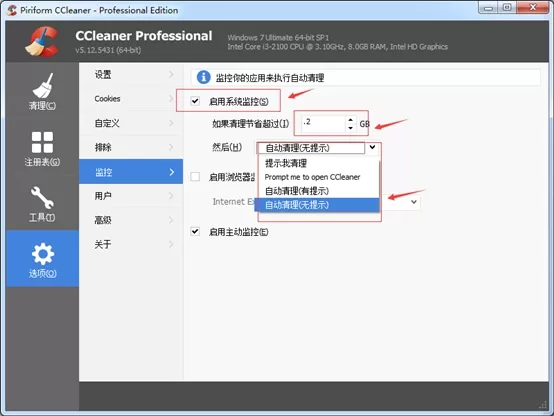Toggle 启用主动监控 checkbox
This screenshot has height=416, width=554.
tap(195, 232)
